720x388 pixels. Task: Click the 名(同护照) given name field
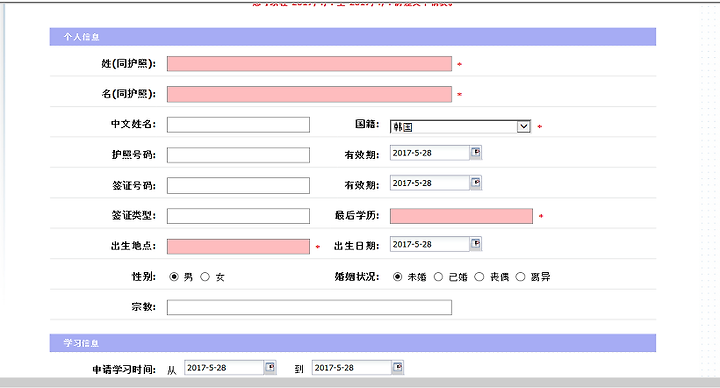[x=309, y=94]
